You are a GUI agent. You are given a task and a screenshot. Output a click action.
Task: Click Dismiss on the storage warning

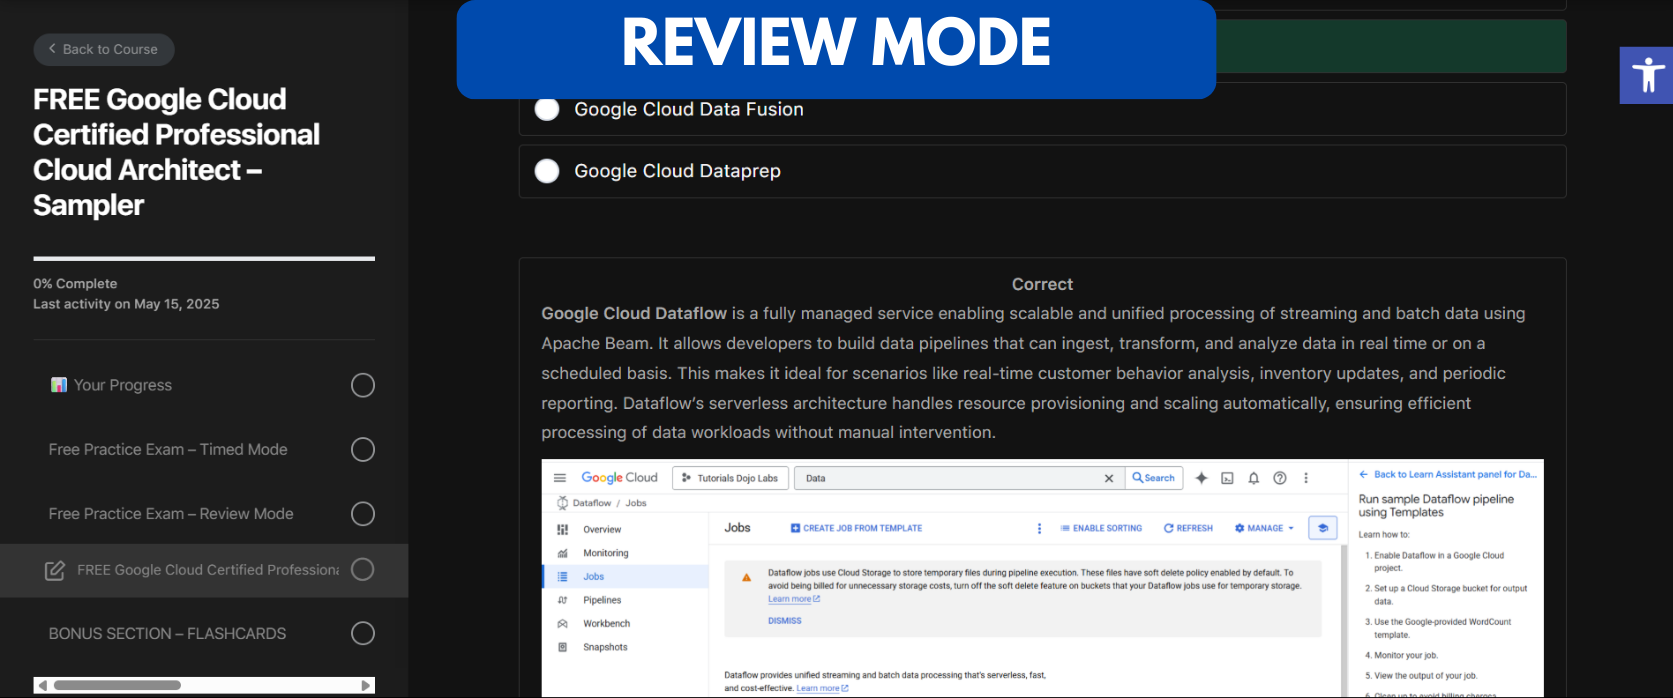785,621
